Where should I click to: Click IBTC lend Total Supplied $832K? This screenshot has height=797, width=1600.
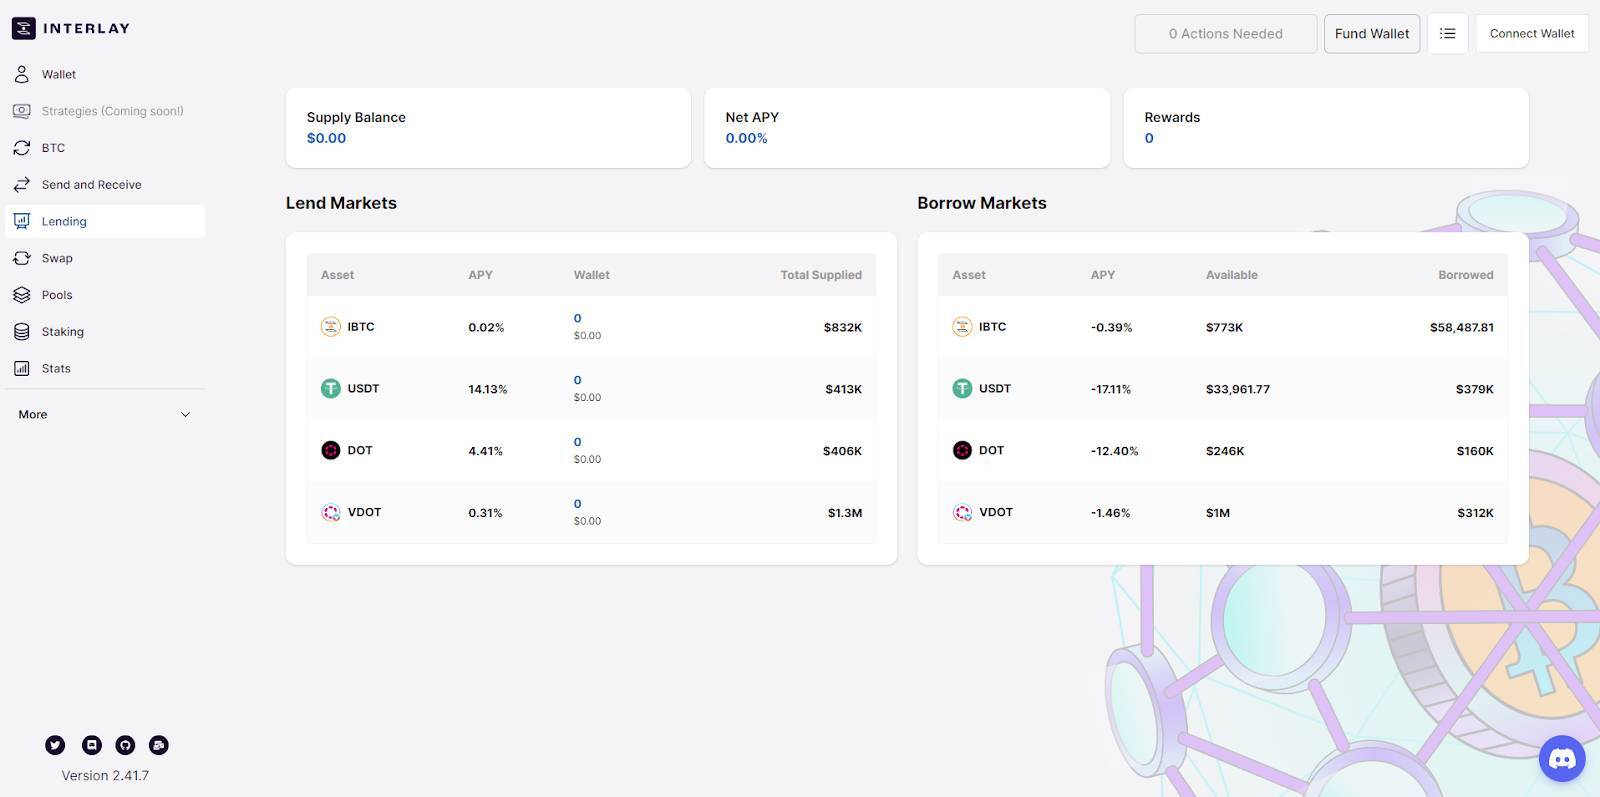coord(843,327)
